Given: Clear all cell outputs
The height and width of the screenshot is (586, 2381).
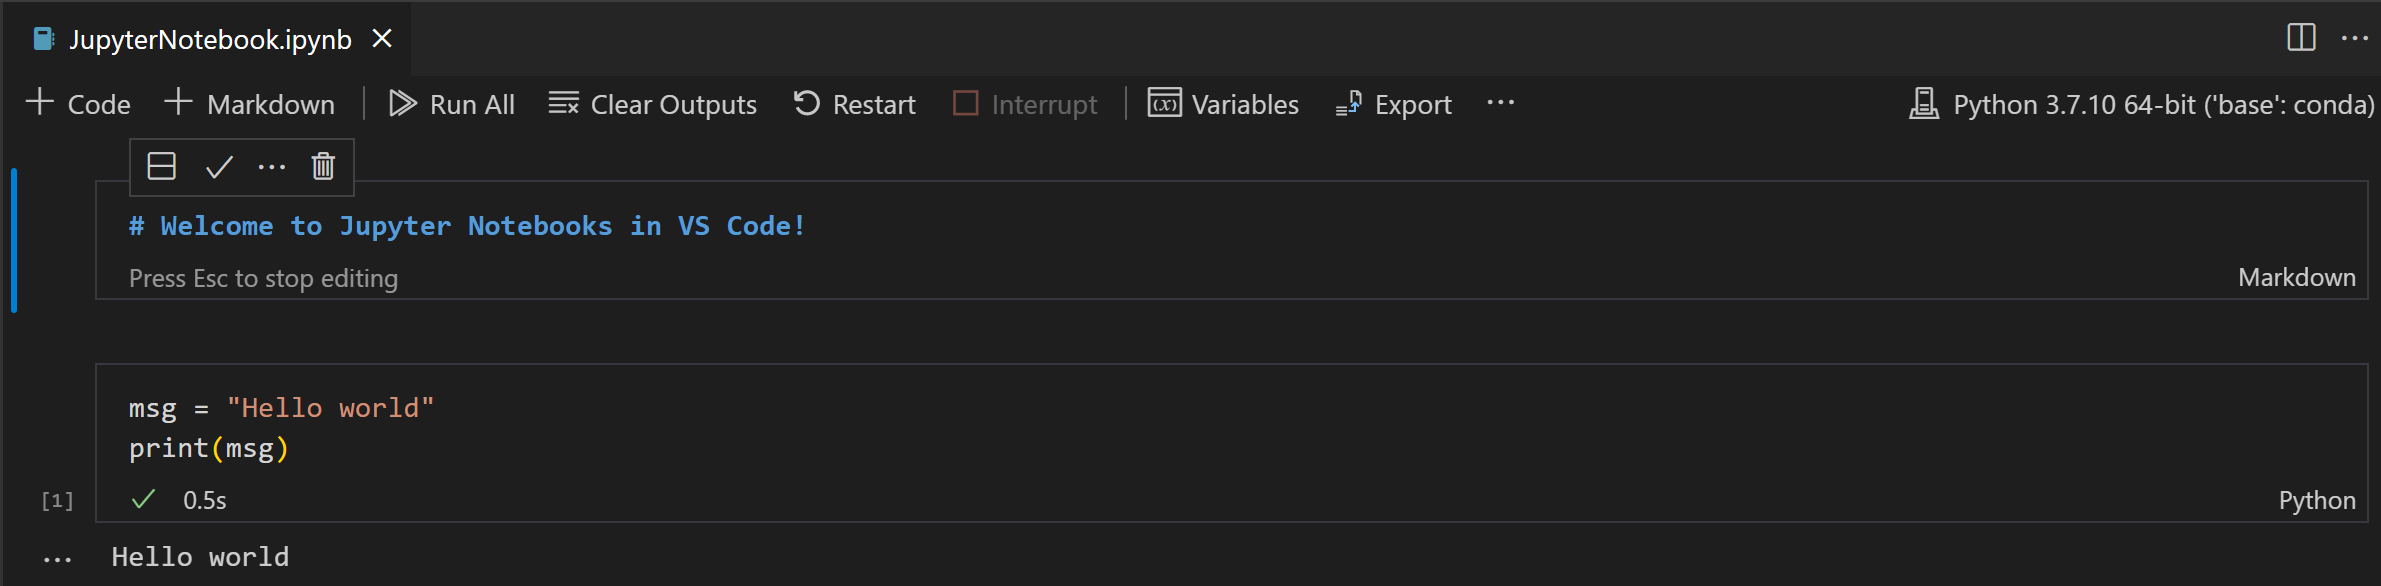Looking at the screenshot, I should (x=652, y=103).
